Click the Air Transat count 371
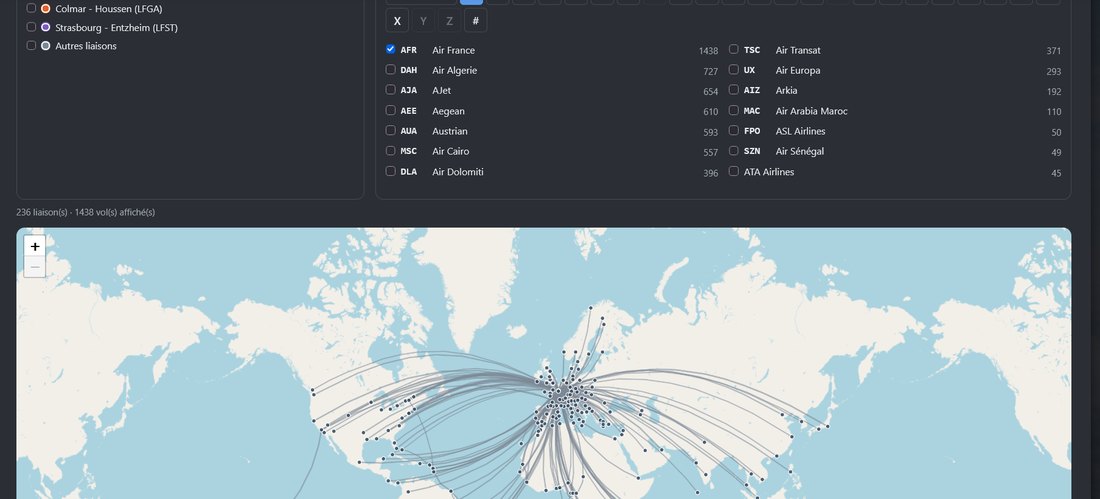Viewport: 1100px width, 499px height. click(1054, 51)
